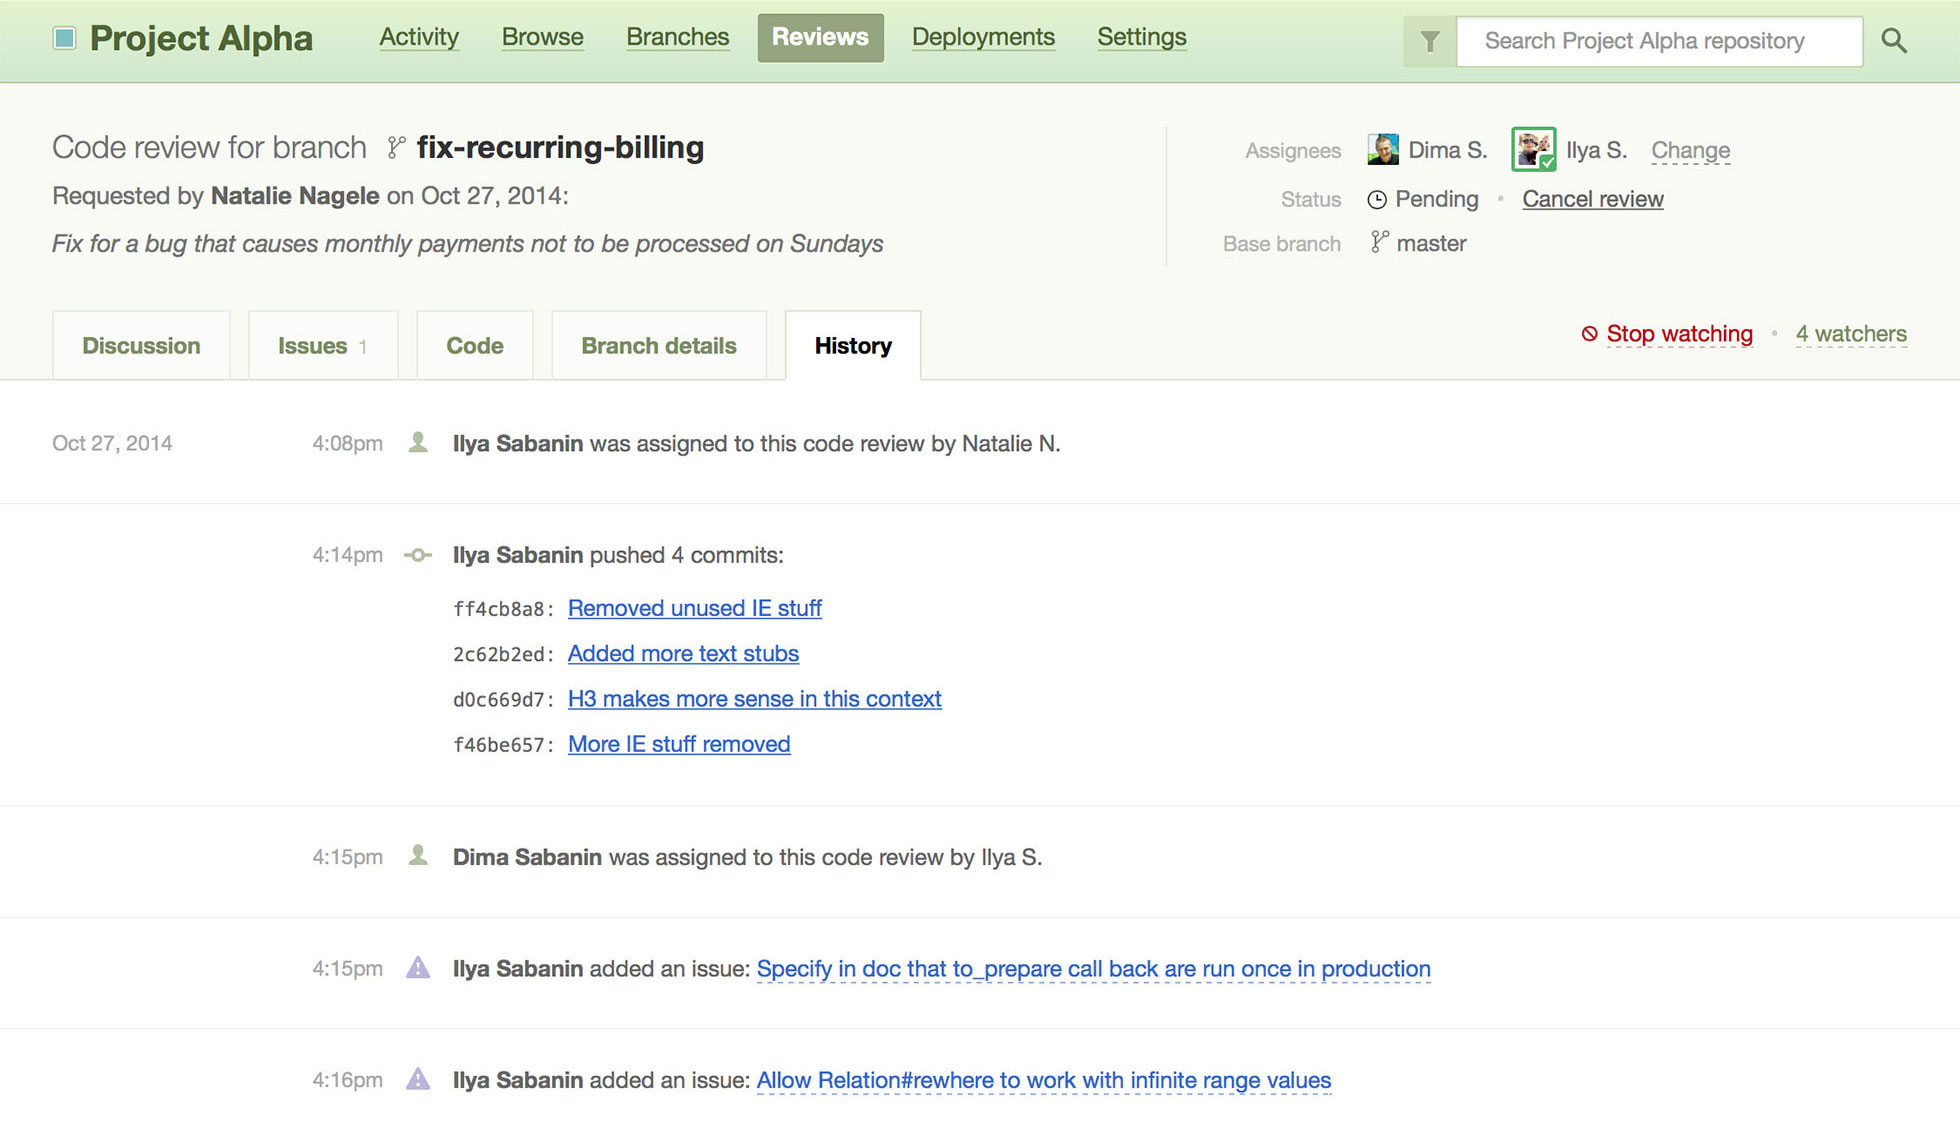Click Dima S. avatar thumbnail
Screen dimensions: 1960x1134
pyautogui.click(x=1382, y=150)
